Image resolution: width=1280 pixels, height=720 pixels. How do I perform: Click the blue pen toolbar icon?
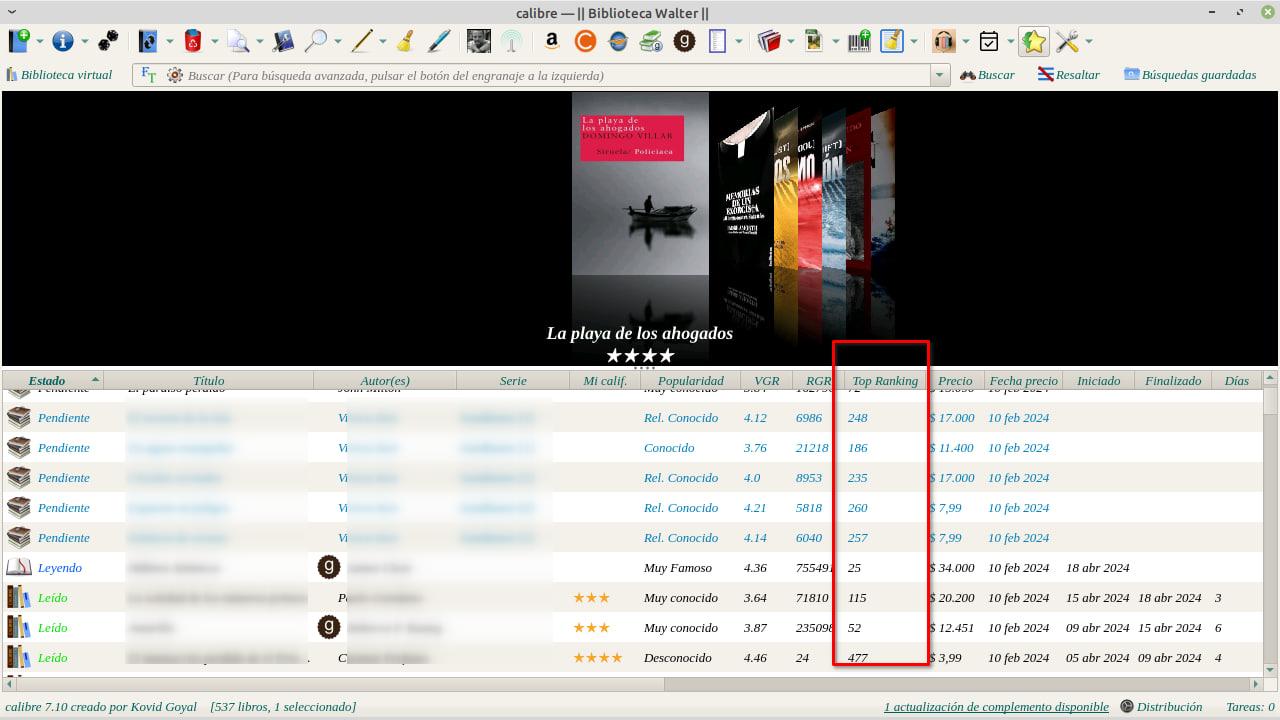point(438,41)
